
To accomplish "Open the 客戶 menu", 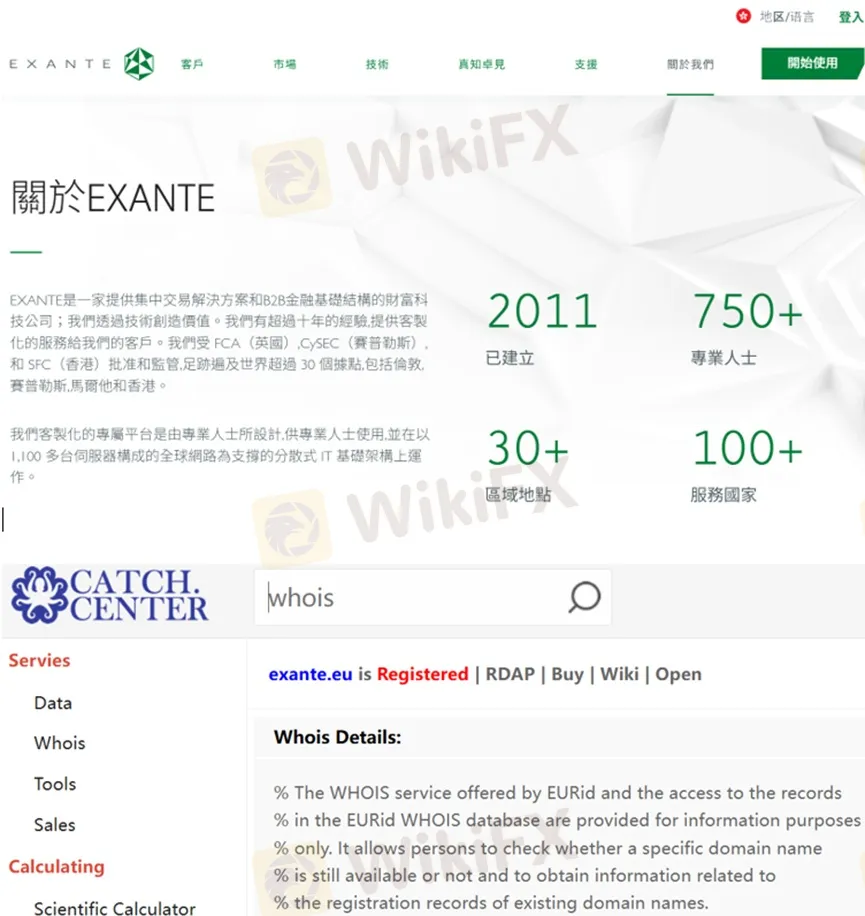I will coord(192,64).
